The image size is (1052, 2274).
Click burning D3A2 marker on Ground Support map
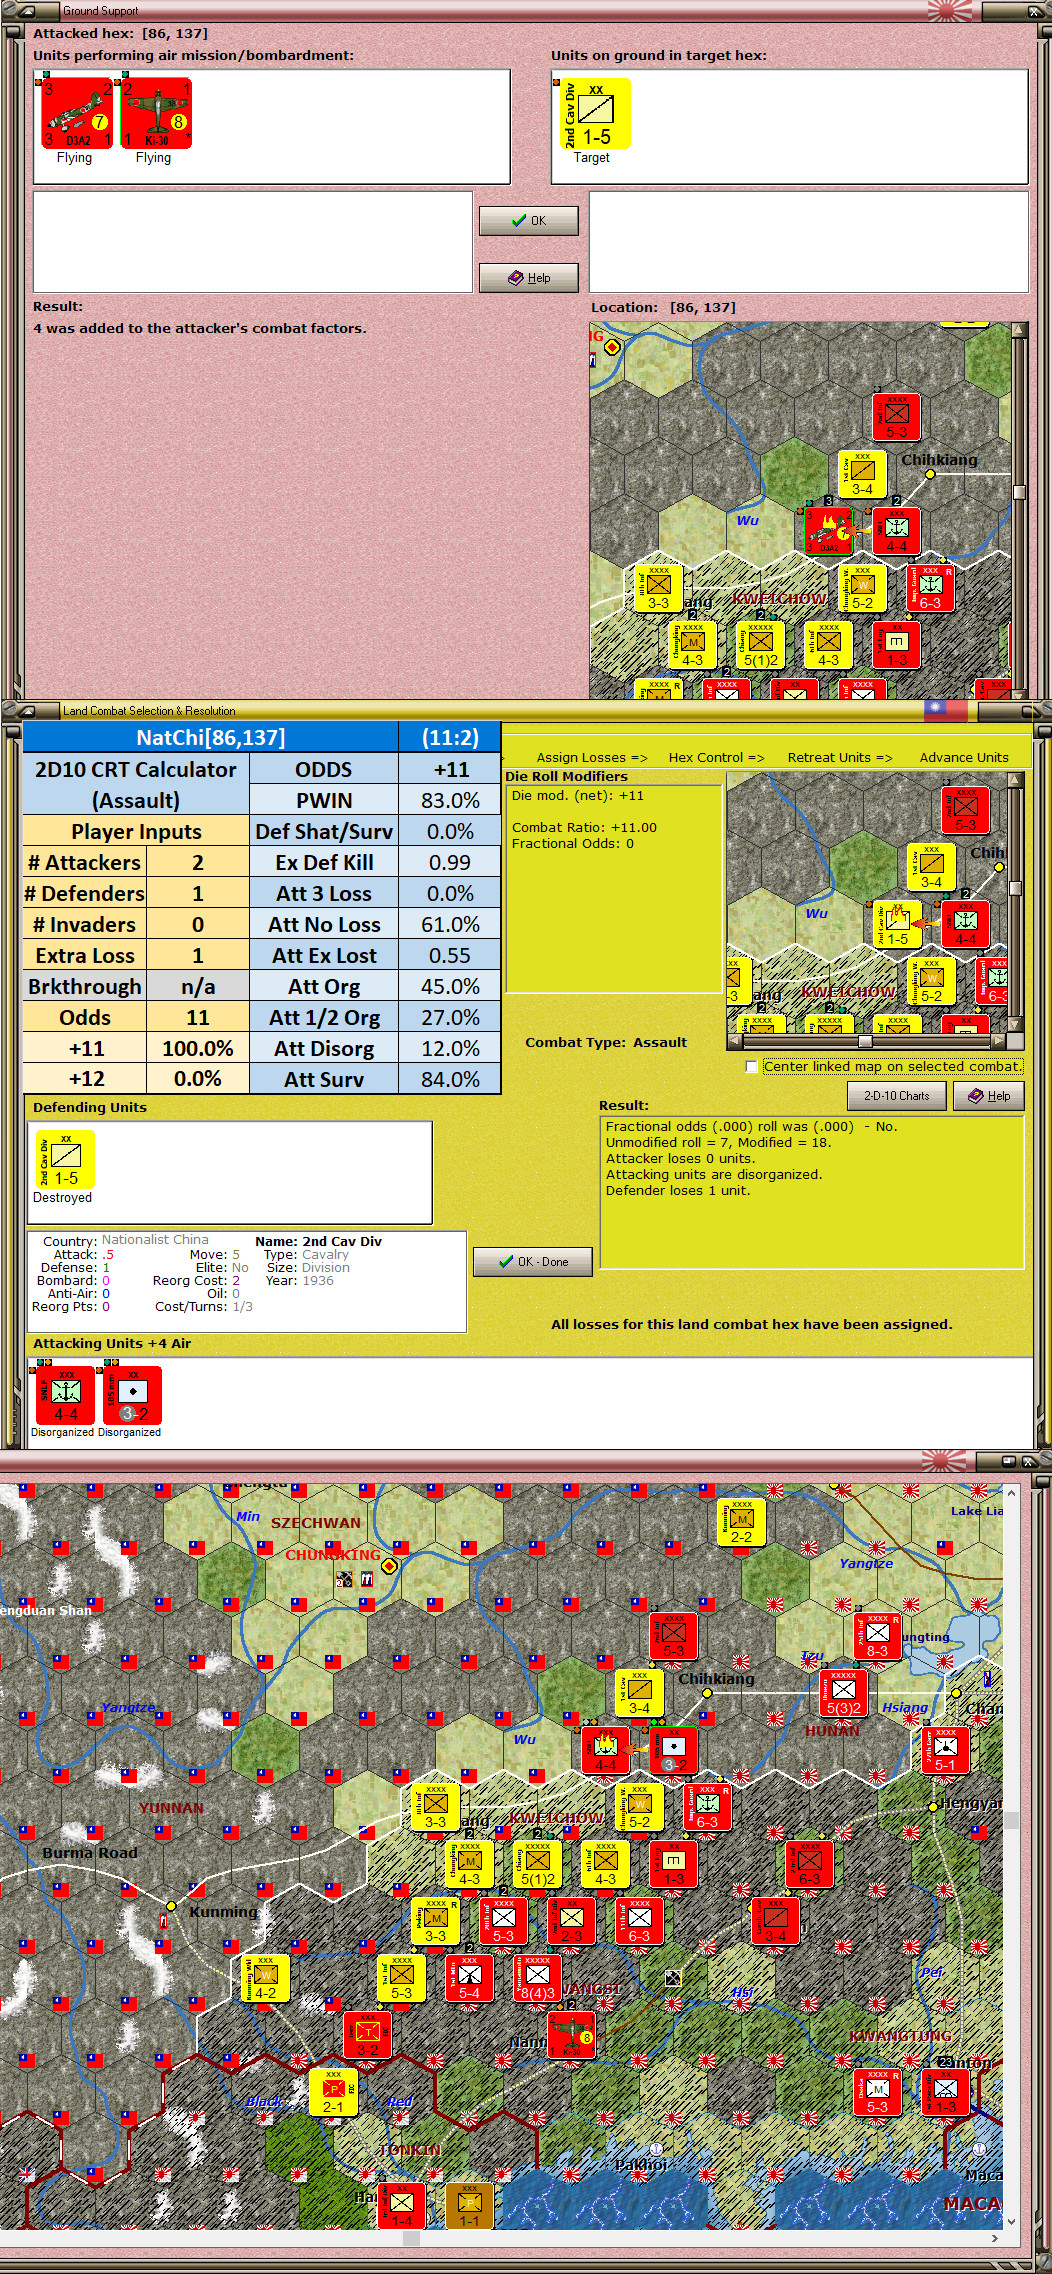pos(830,531)
